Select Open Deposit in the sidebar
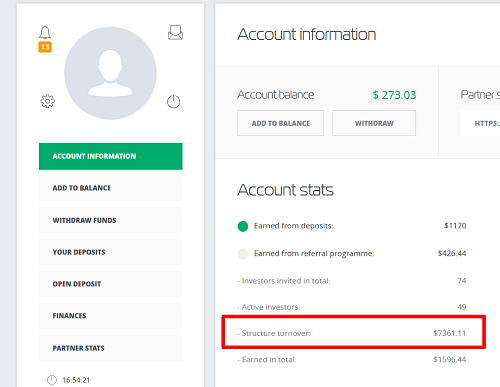 (x=111, y=284)
